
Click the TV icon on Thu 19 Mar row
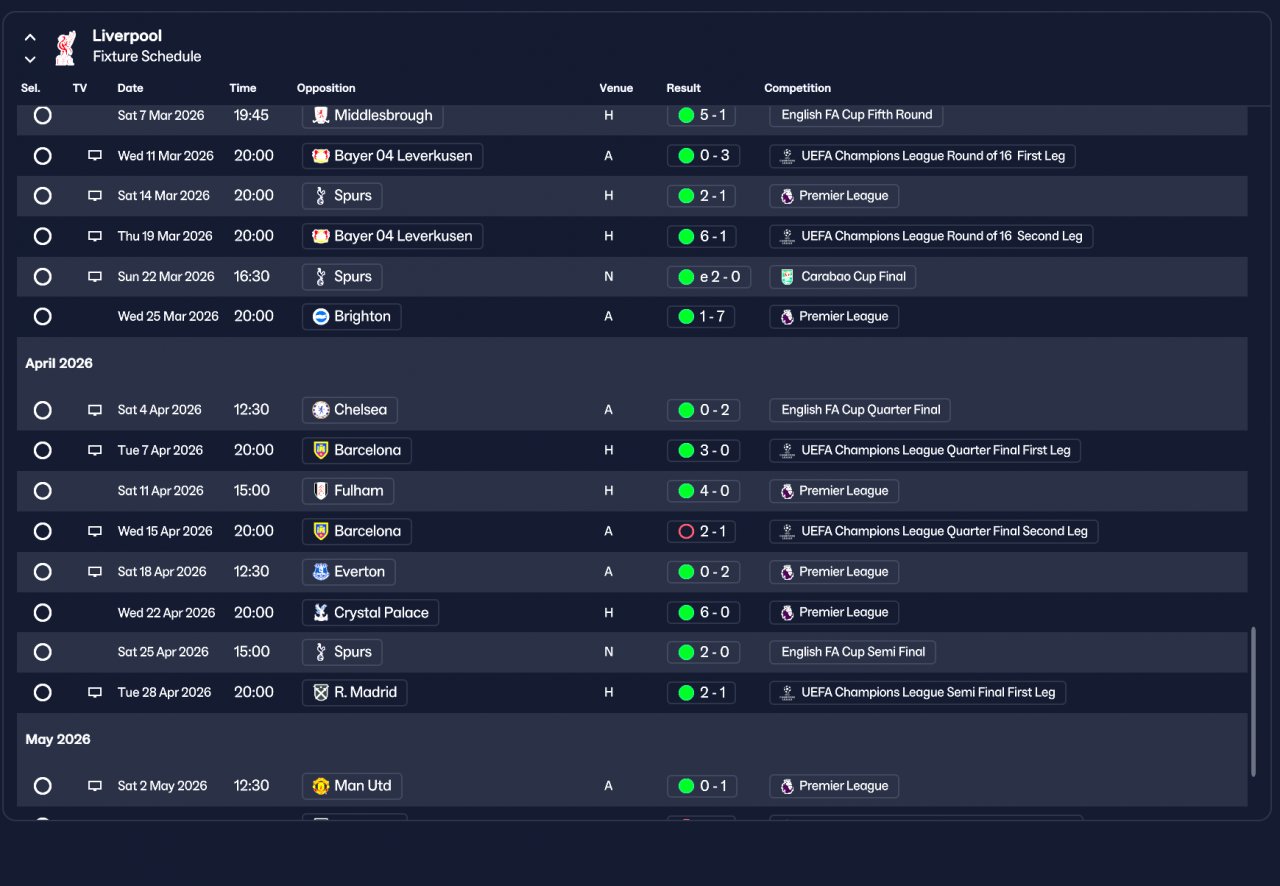click(x=95, y=237)
